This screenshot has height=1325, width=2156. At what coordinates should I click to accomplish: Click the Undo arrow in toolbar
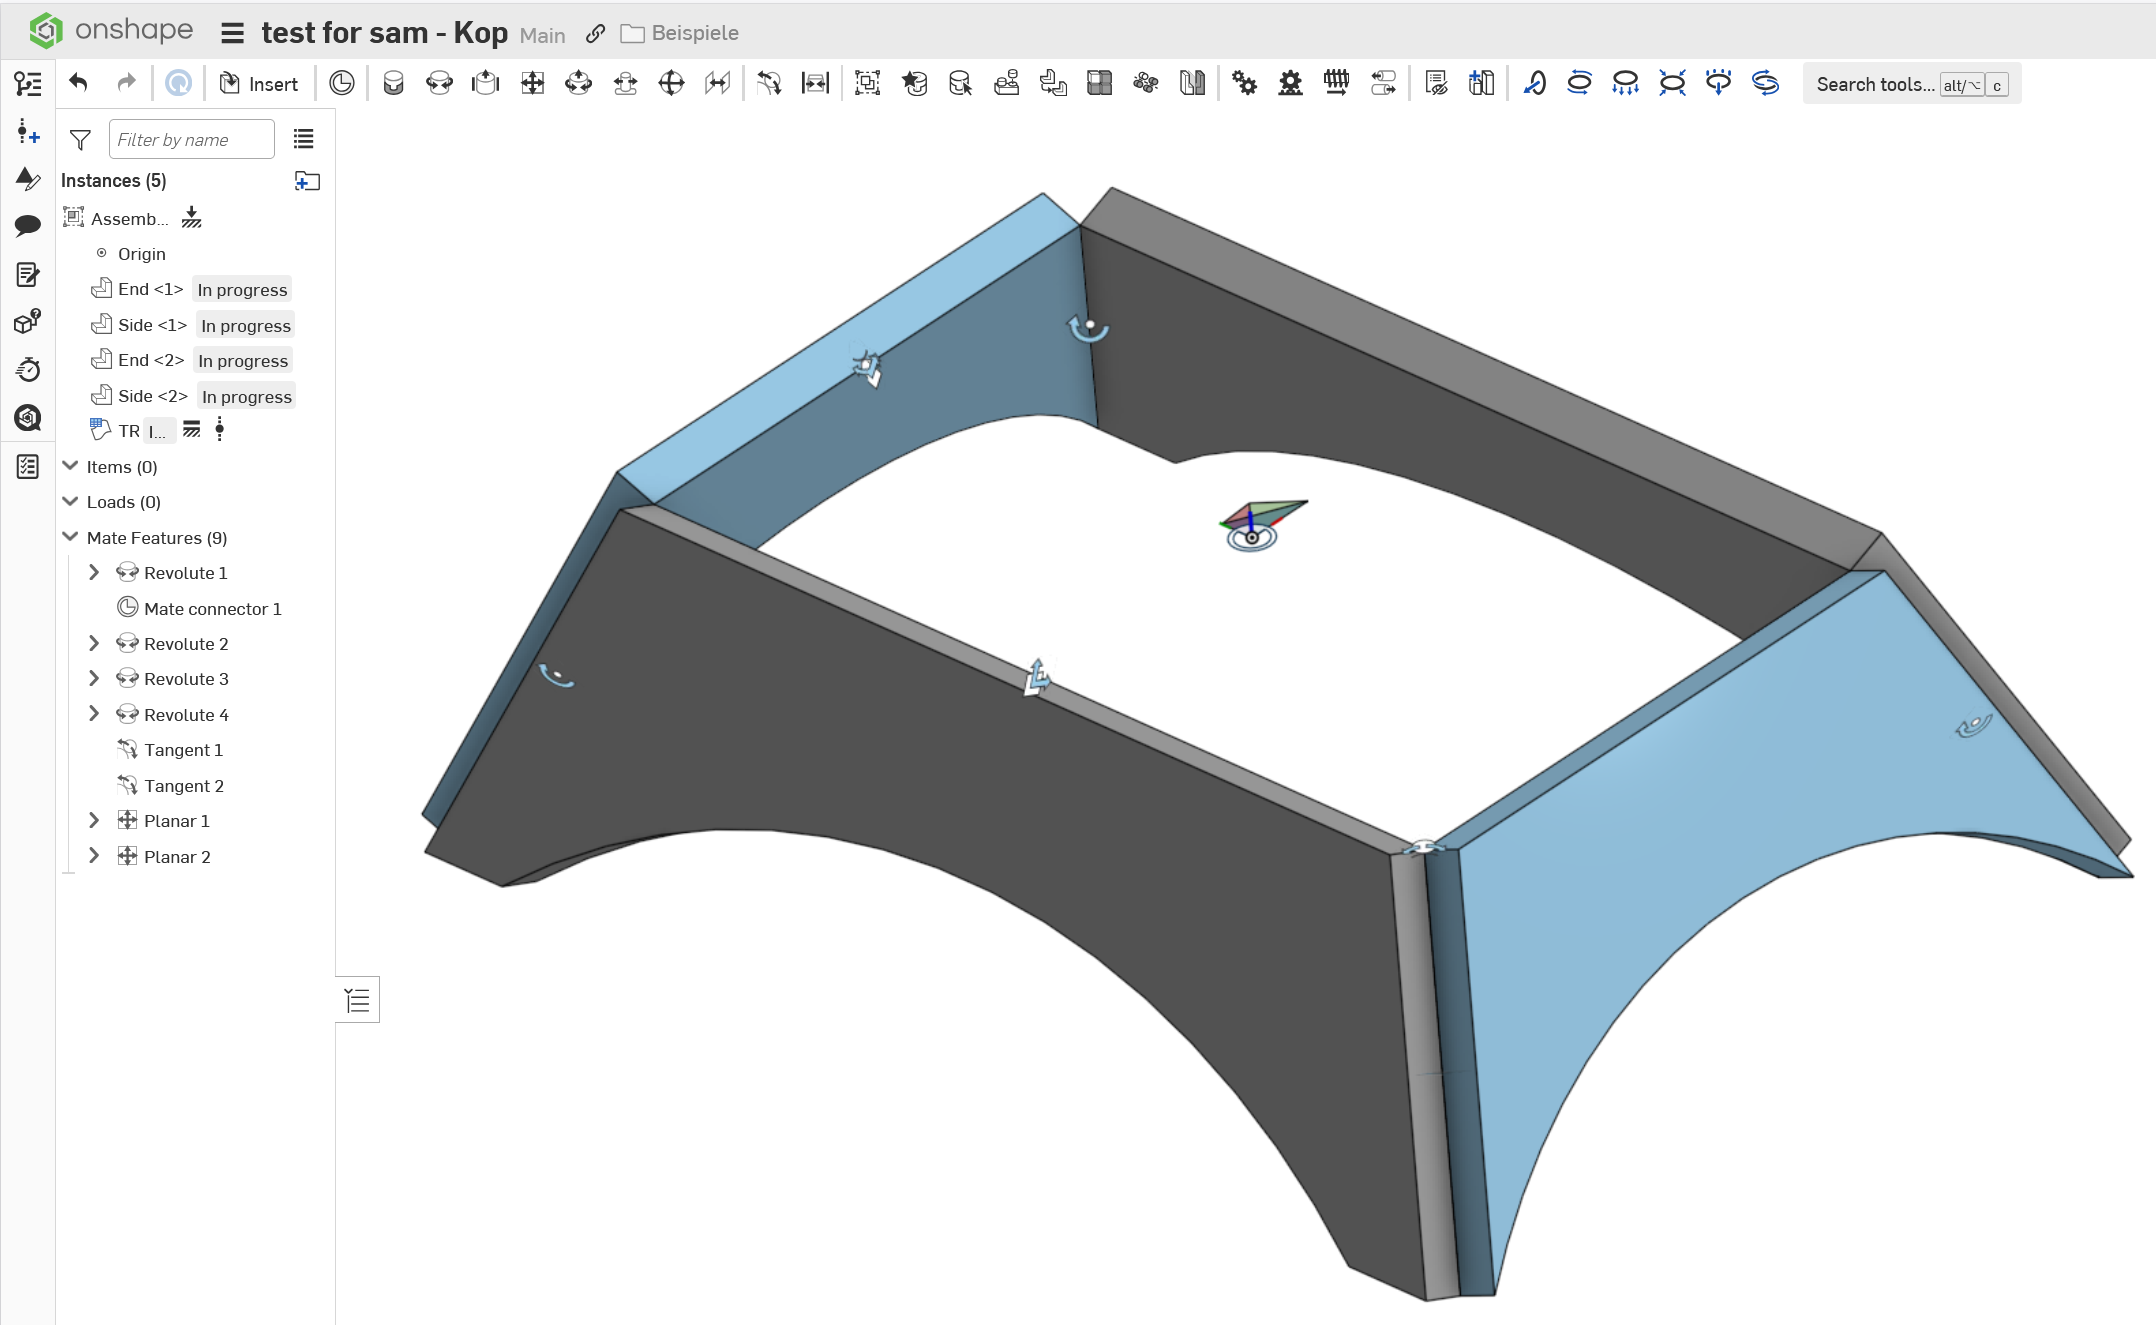[78, 83]
